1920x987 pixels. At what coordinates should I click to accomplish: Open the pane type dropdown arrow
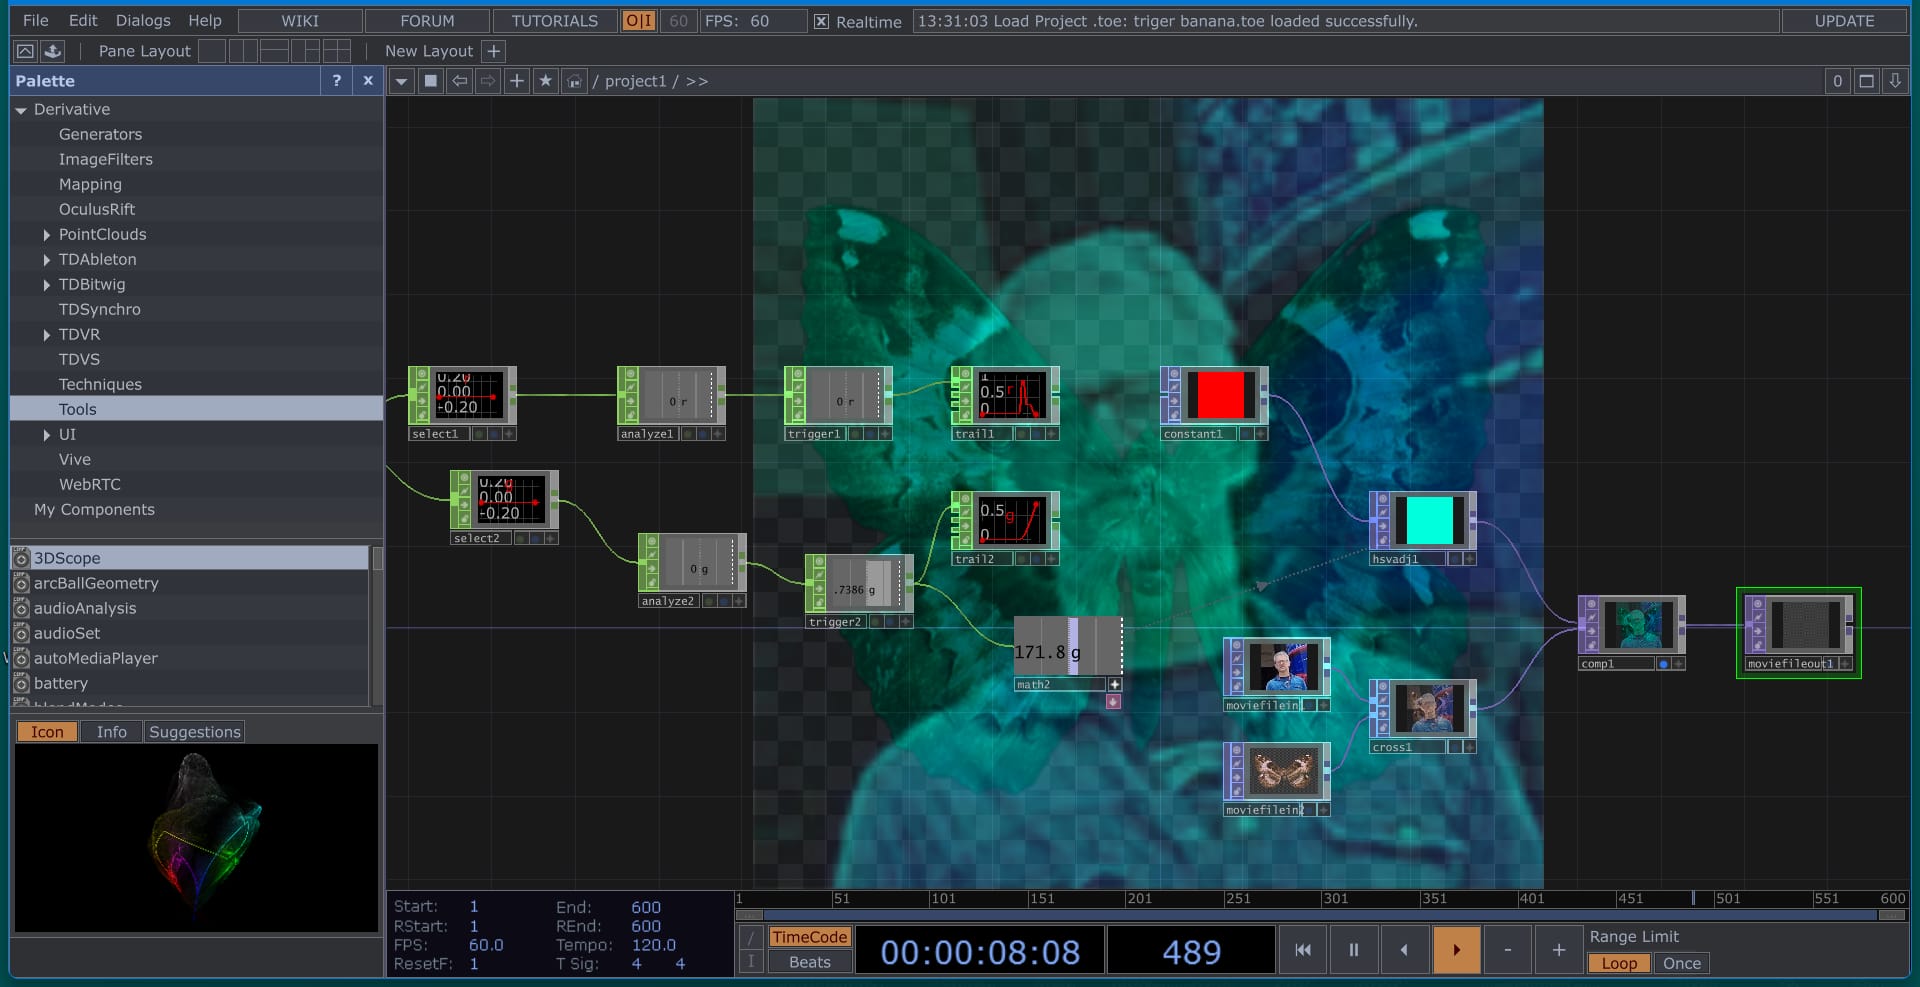(x=401, y=81)
